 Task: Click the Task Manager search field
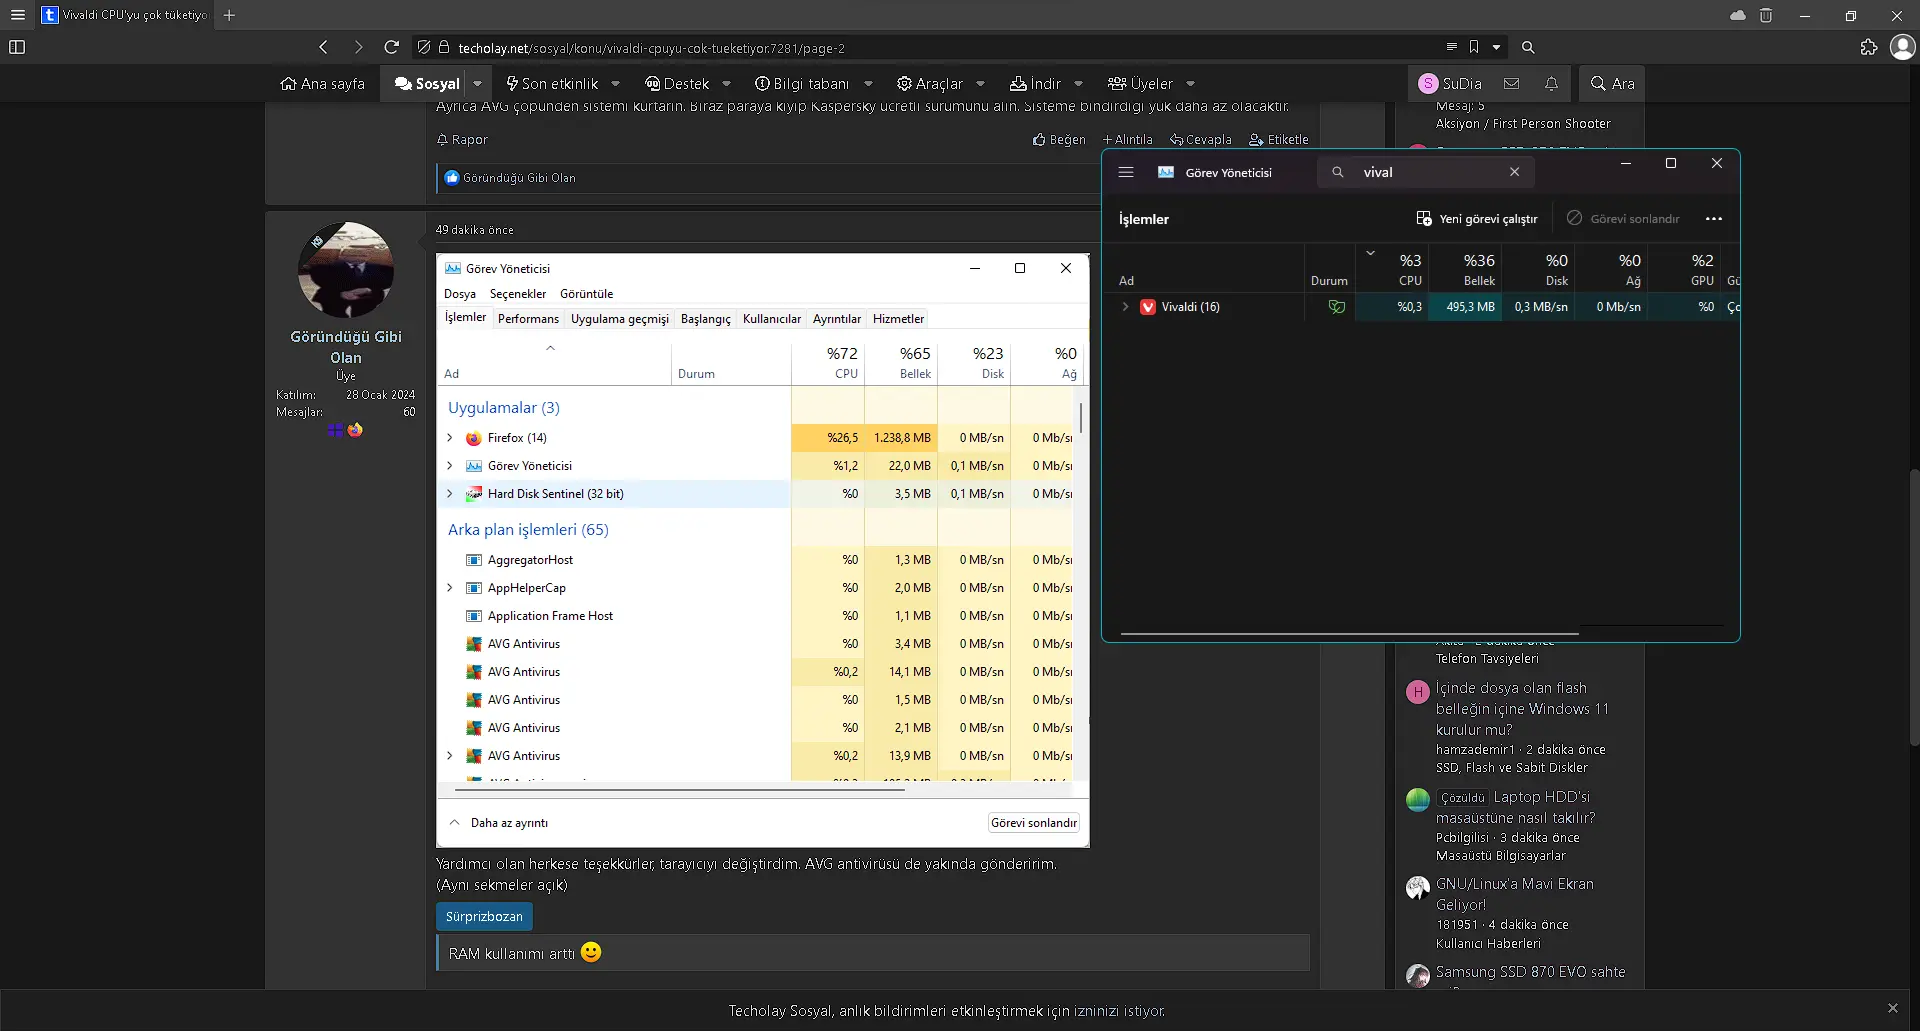pyautogui.click(x=1425, y=172)
